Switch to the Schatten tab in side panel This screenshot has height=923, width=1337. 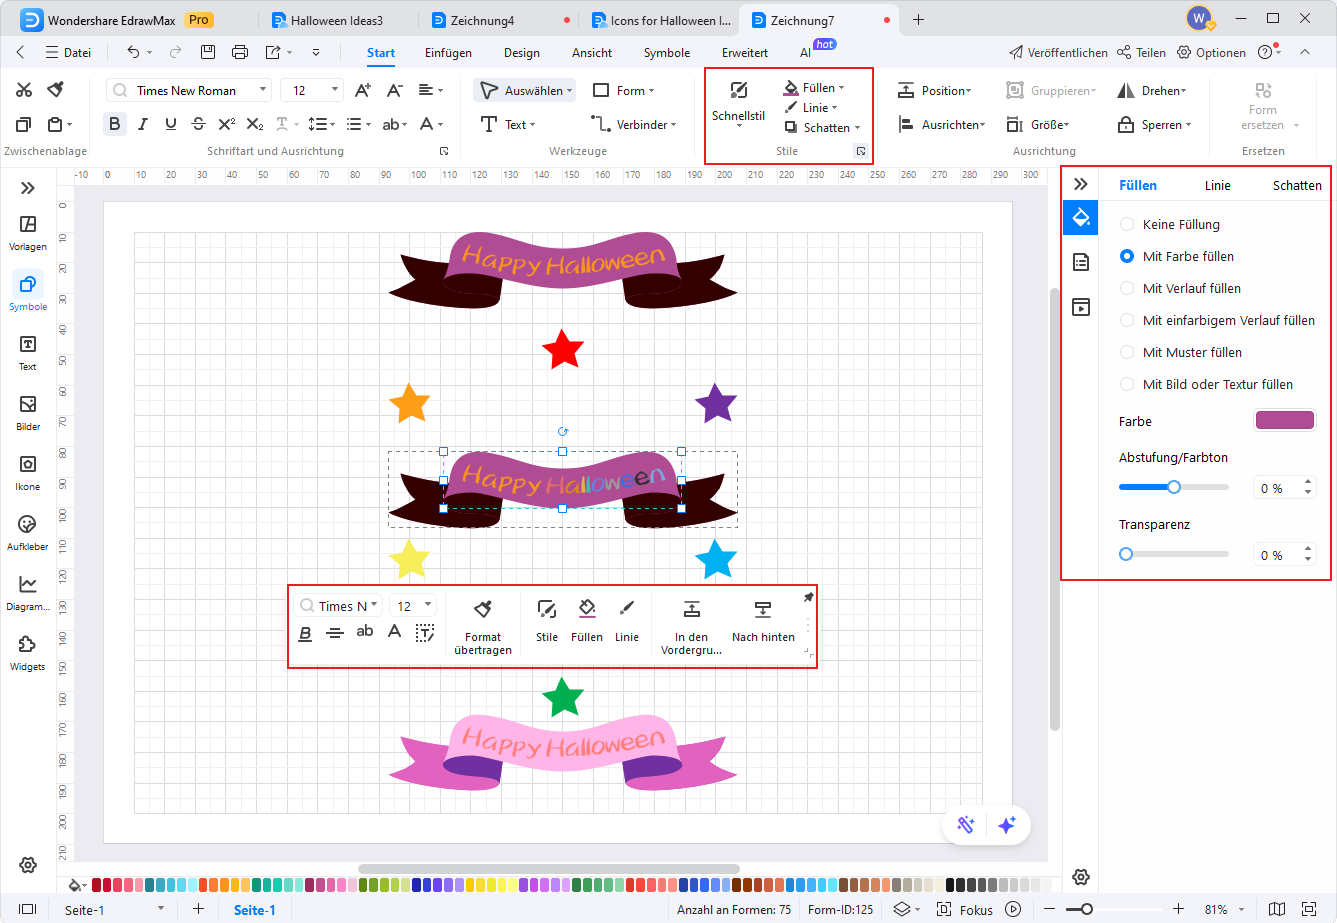tap(1296, 185)
